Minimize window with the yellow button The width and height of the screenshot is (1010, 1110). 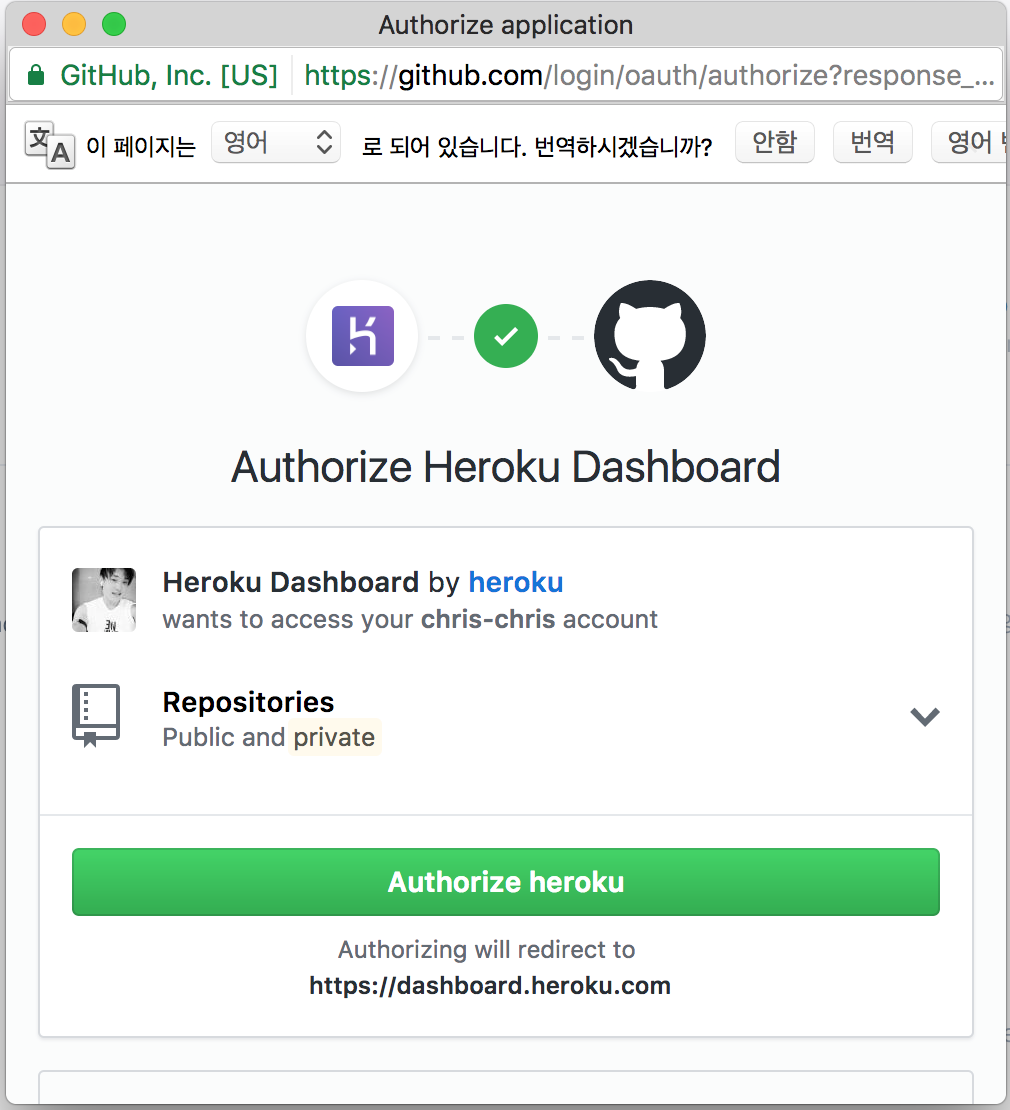pos(74,24)
